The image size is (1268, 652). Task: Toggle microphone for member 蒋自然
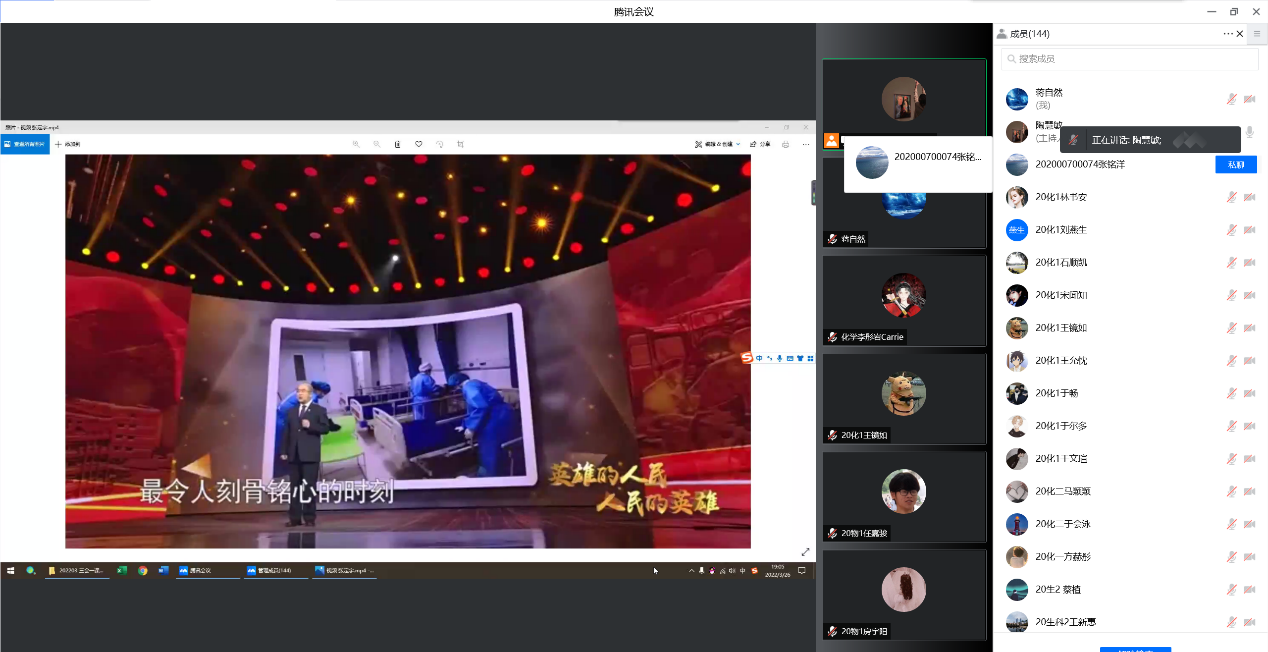1232,99
